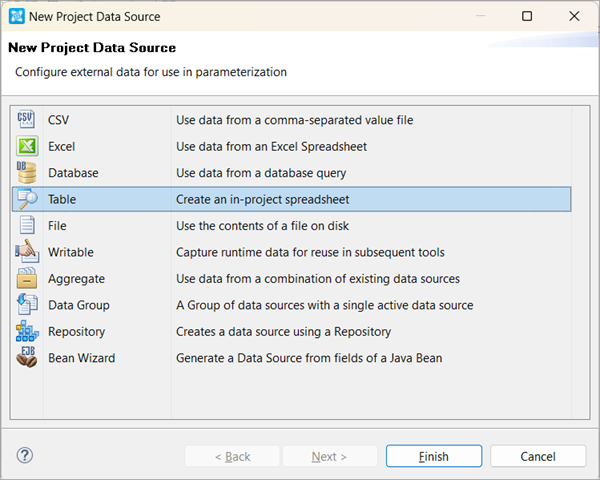Screen dimensions: 600x480
Task: Click 'Generate a Data Source from fields' description
Action: point(309,358)
